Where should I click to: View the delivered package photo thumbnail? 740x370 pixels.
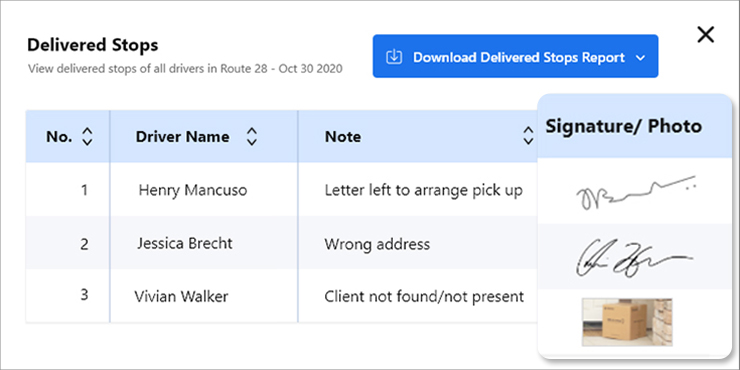[627, 322]
